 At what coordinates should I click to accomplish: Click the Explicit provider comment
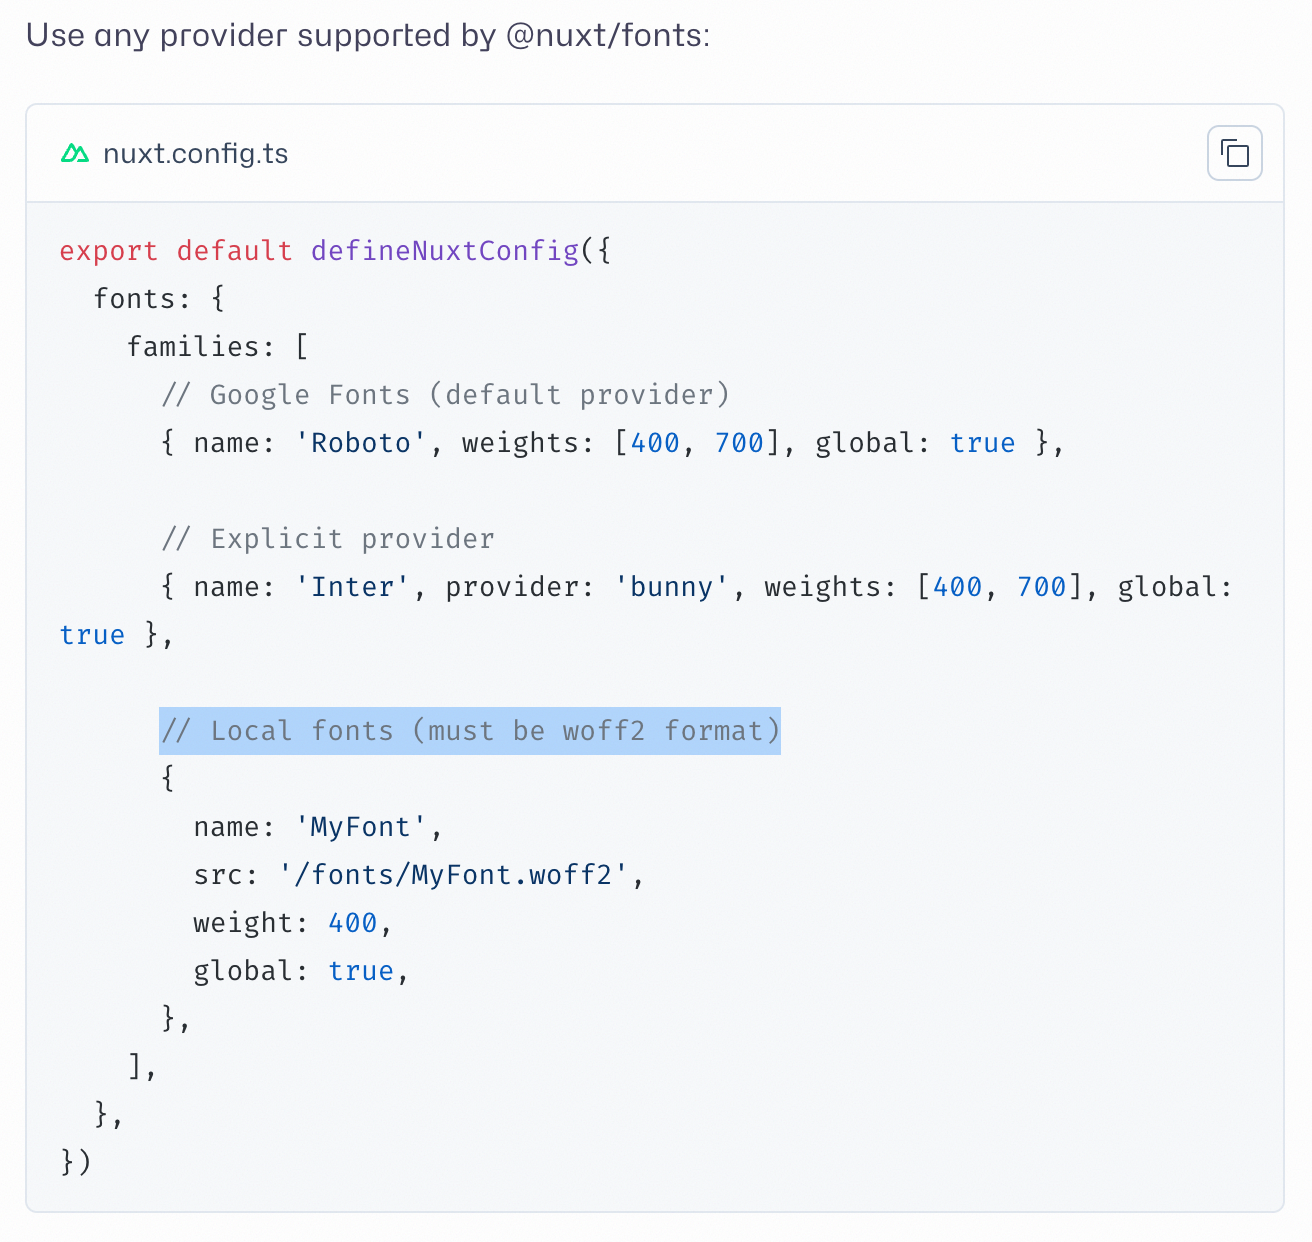327,539
